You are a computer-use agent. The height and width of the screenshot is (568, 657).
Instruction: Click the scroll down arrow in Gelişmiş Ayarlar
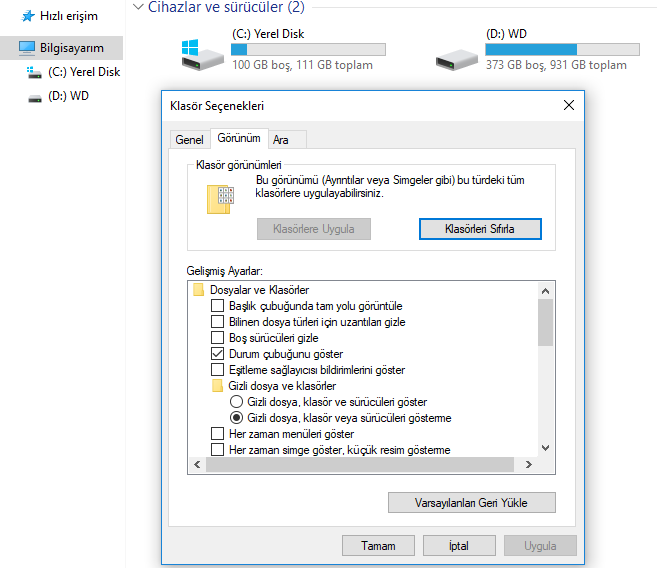545,448
